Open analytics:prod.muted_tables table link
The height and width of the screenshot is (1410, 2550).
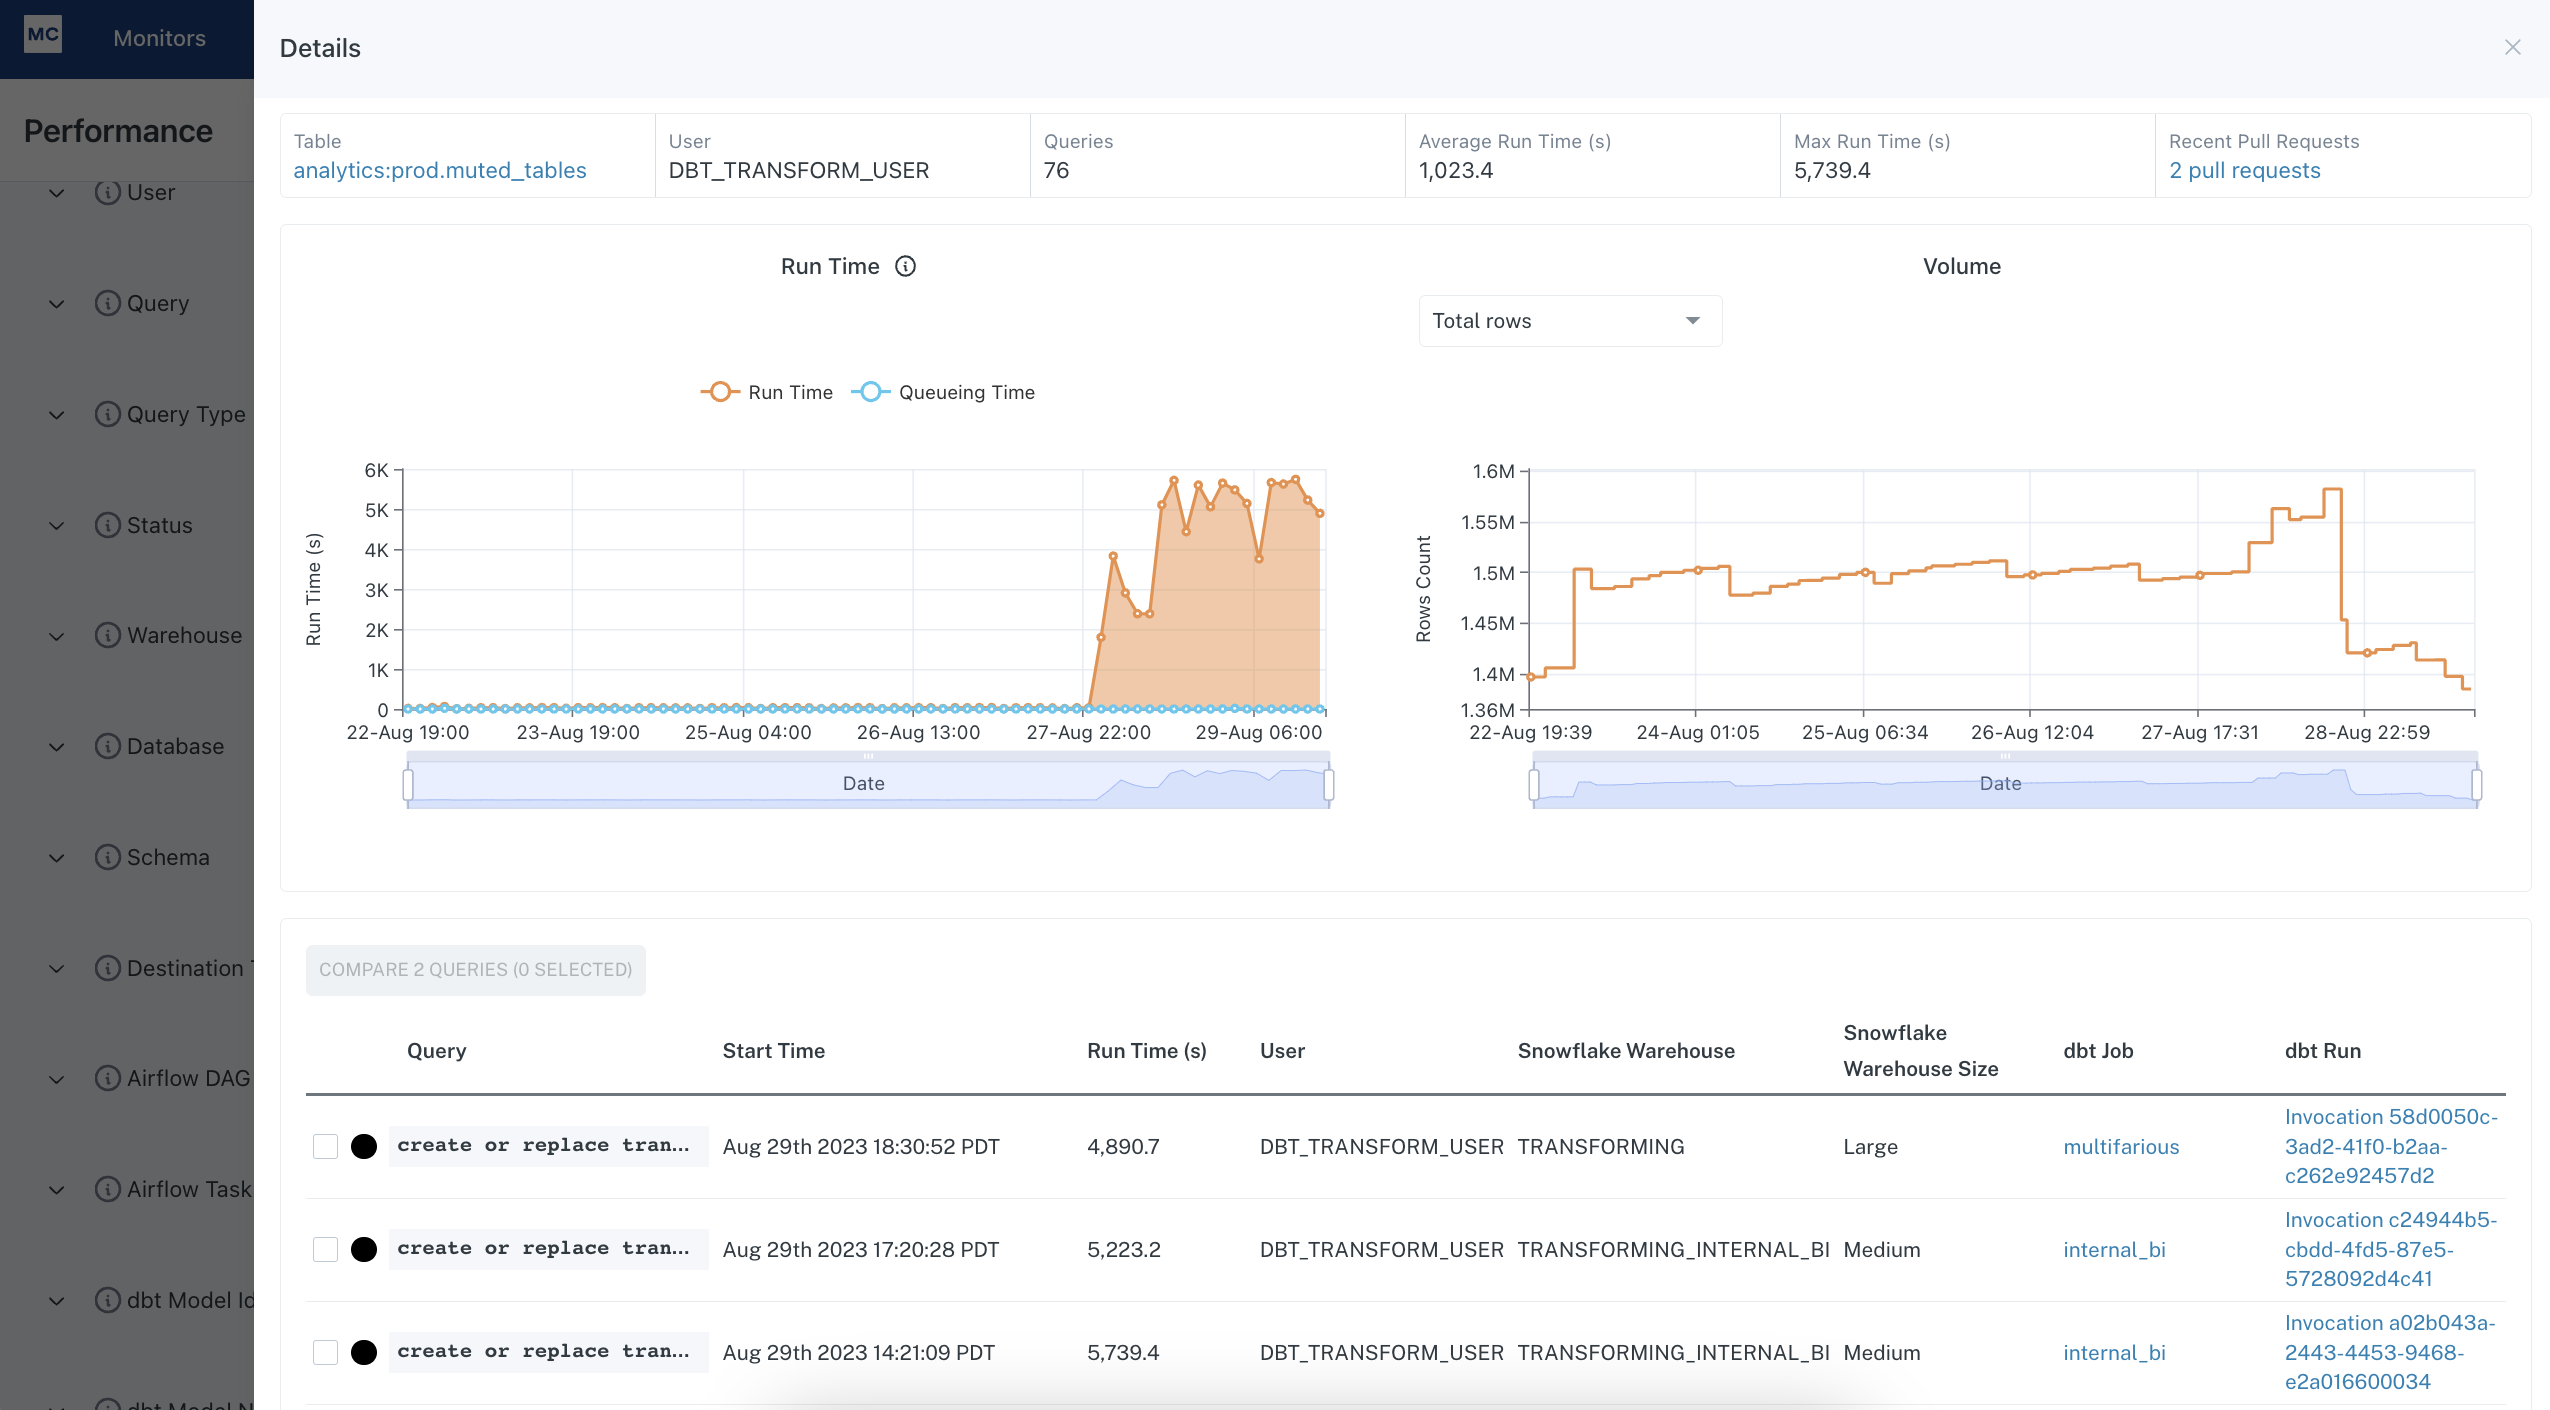(440, 170)
